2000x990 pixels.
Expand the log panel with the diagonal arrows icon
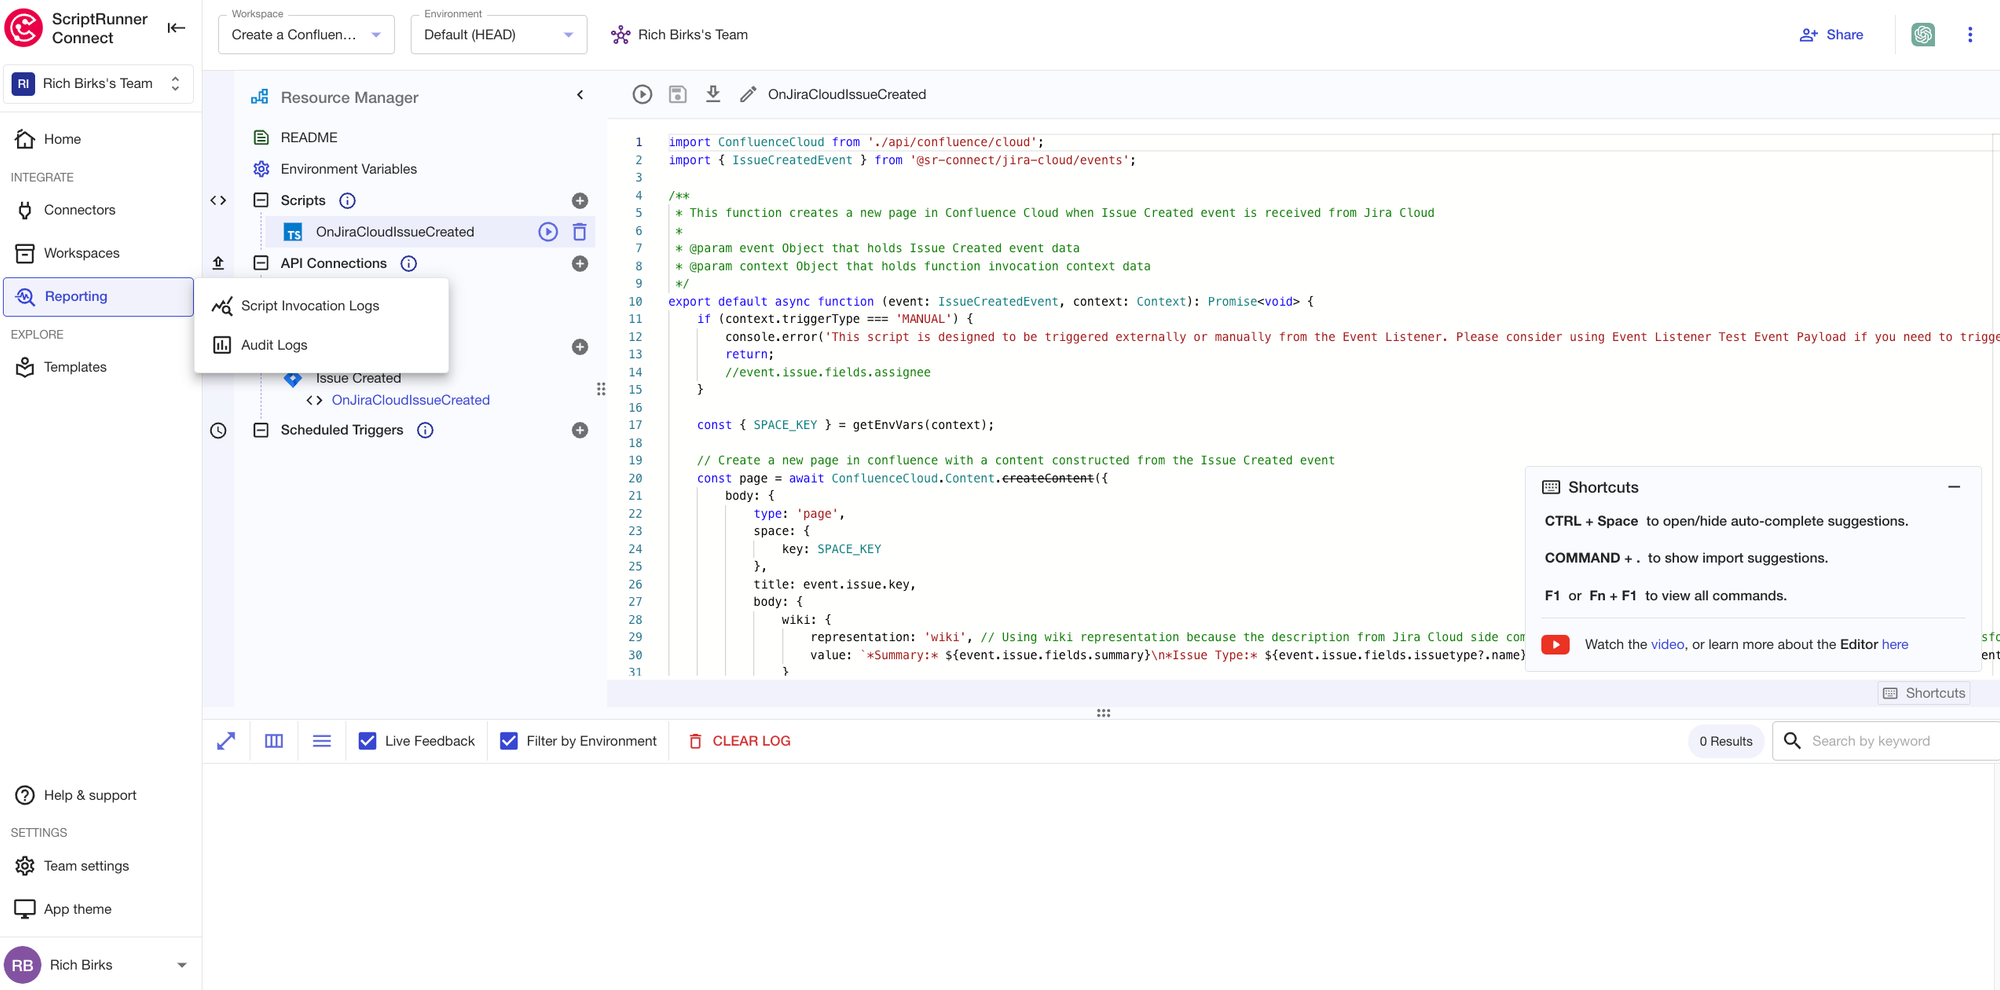pos(226,741)
